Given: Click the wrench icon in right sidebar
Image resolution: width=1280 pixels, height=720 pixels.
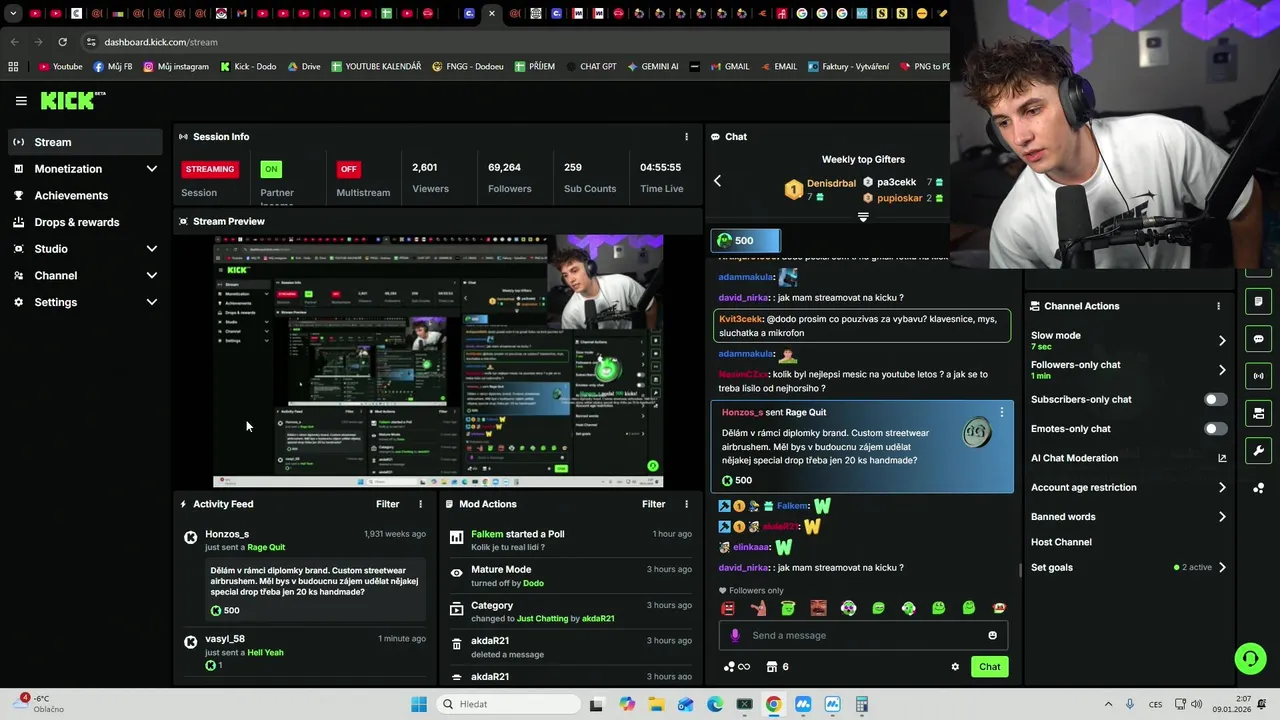Looking at the screenshot, I should point(1258,450).
